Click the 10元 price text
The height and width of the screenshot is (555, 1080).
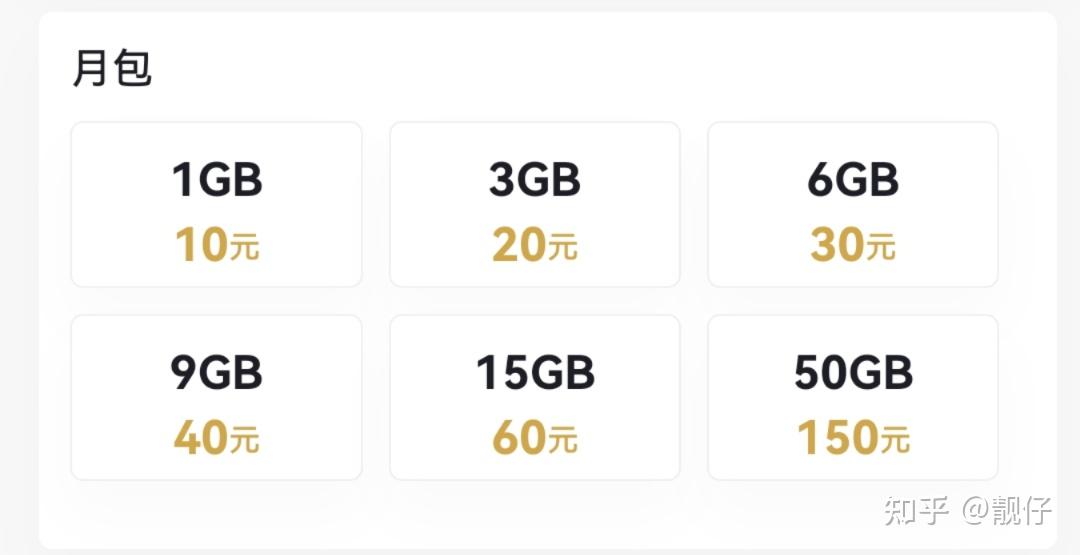[x=217, y=245]
